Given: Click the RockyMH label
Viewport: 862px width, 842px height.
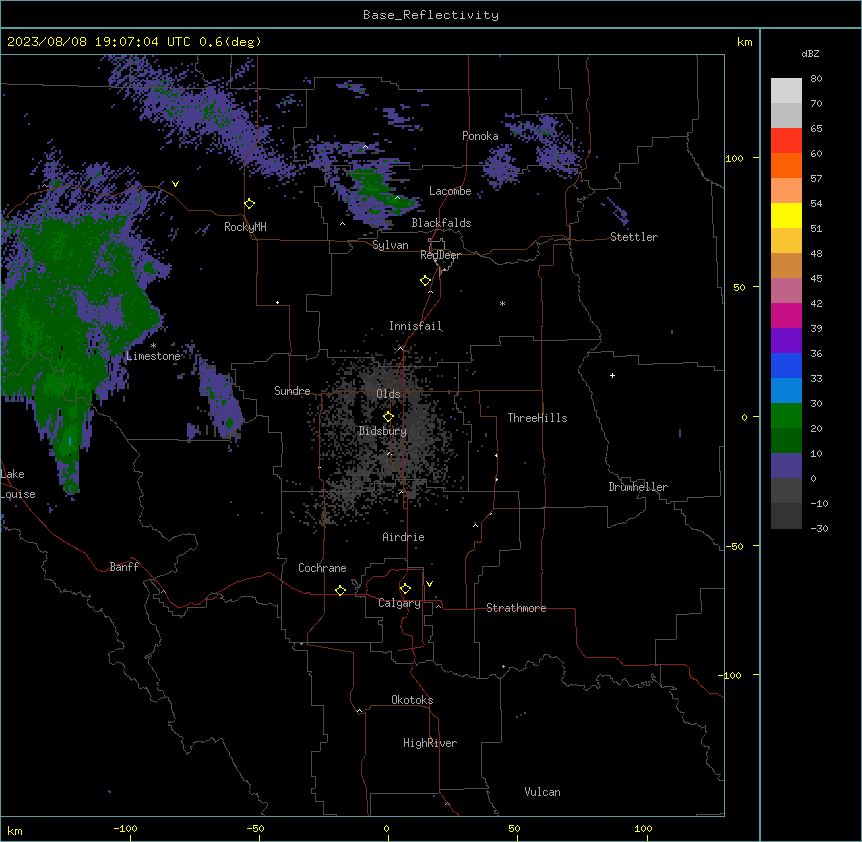Looking at the screenshot, I should (x=245, y=227).
